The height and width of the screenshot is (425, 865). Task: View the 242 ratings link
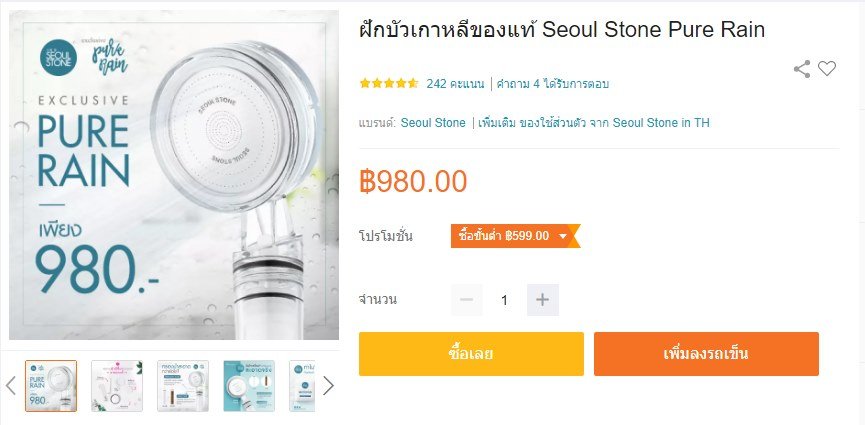(455, 84)
